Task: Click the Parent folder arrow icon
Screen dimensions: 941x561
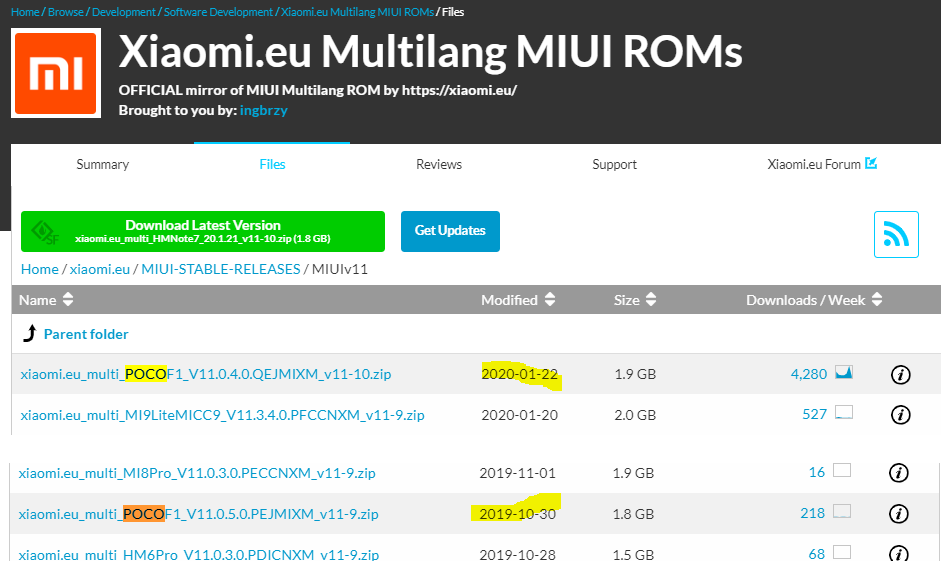Action: [x=29, y=334]
